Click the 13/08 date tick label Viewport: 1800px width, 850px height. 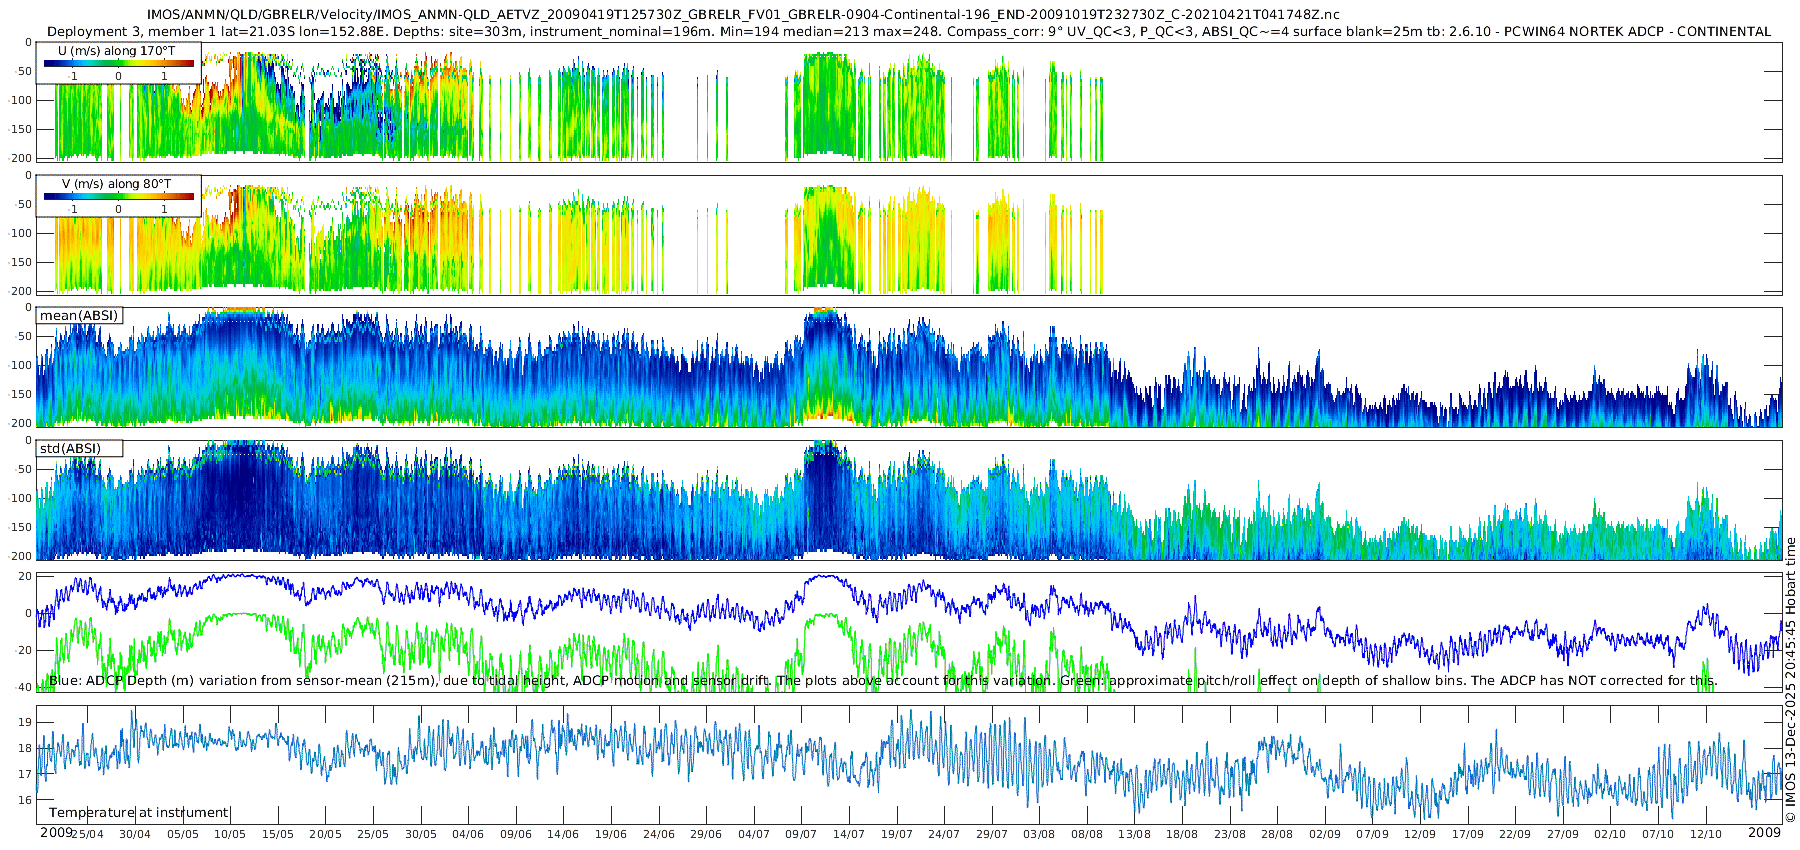pyautogui.click(x=1134, y=835)
